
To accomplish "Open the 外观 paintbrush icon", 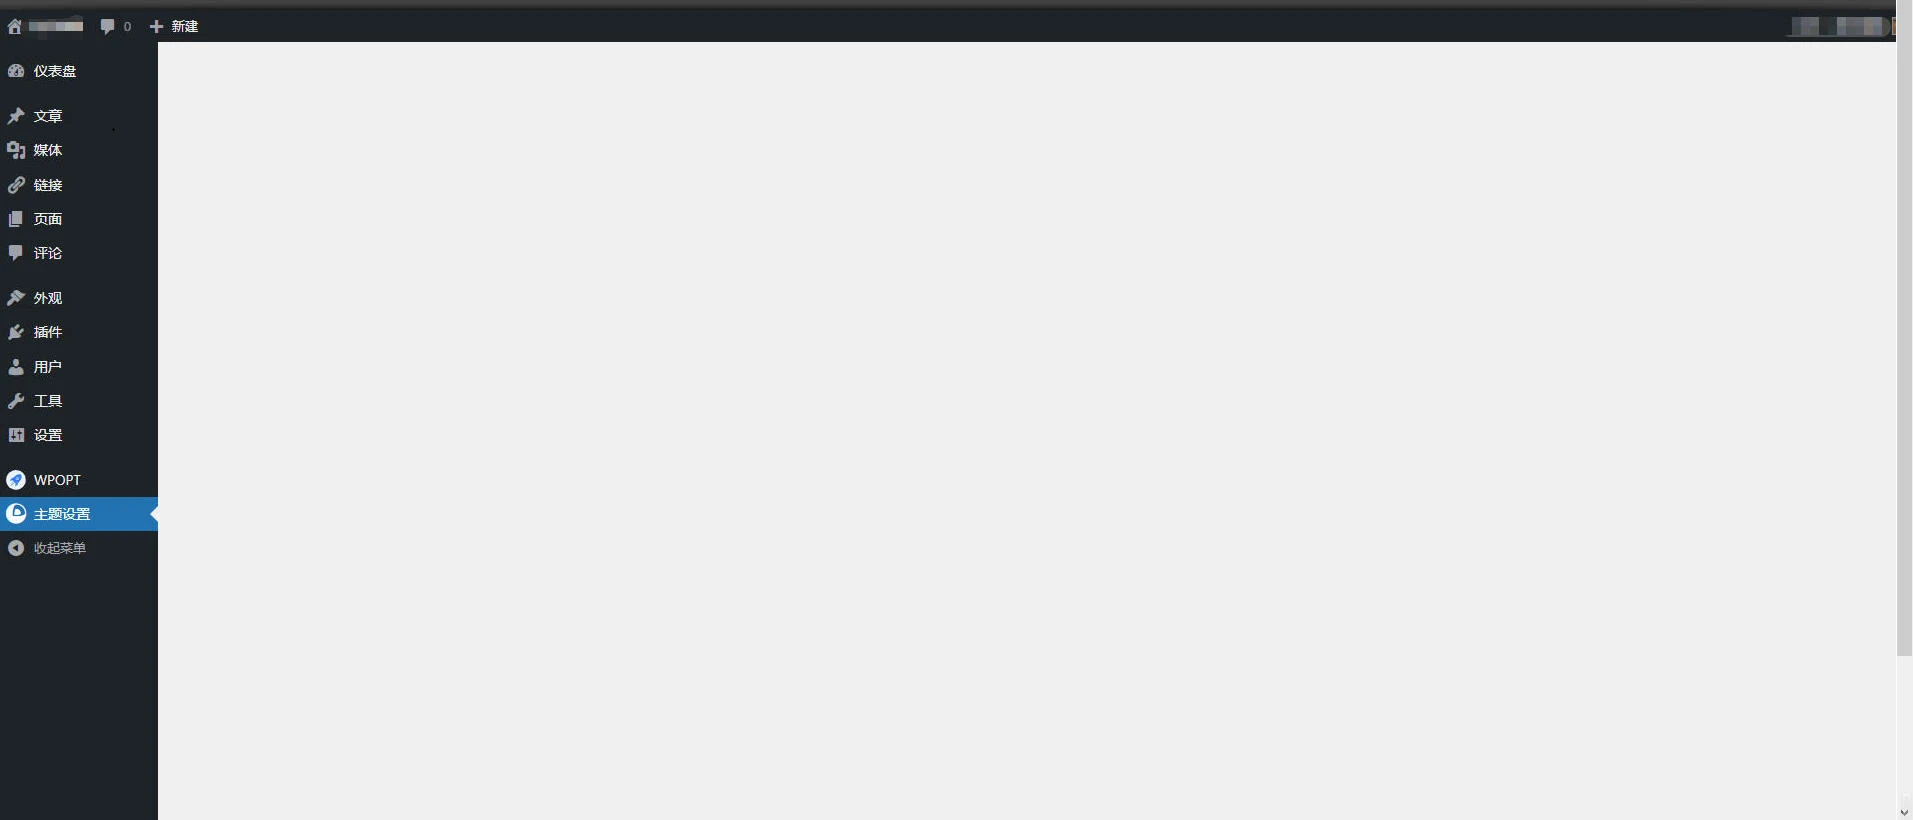I will 16,298.
